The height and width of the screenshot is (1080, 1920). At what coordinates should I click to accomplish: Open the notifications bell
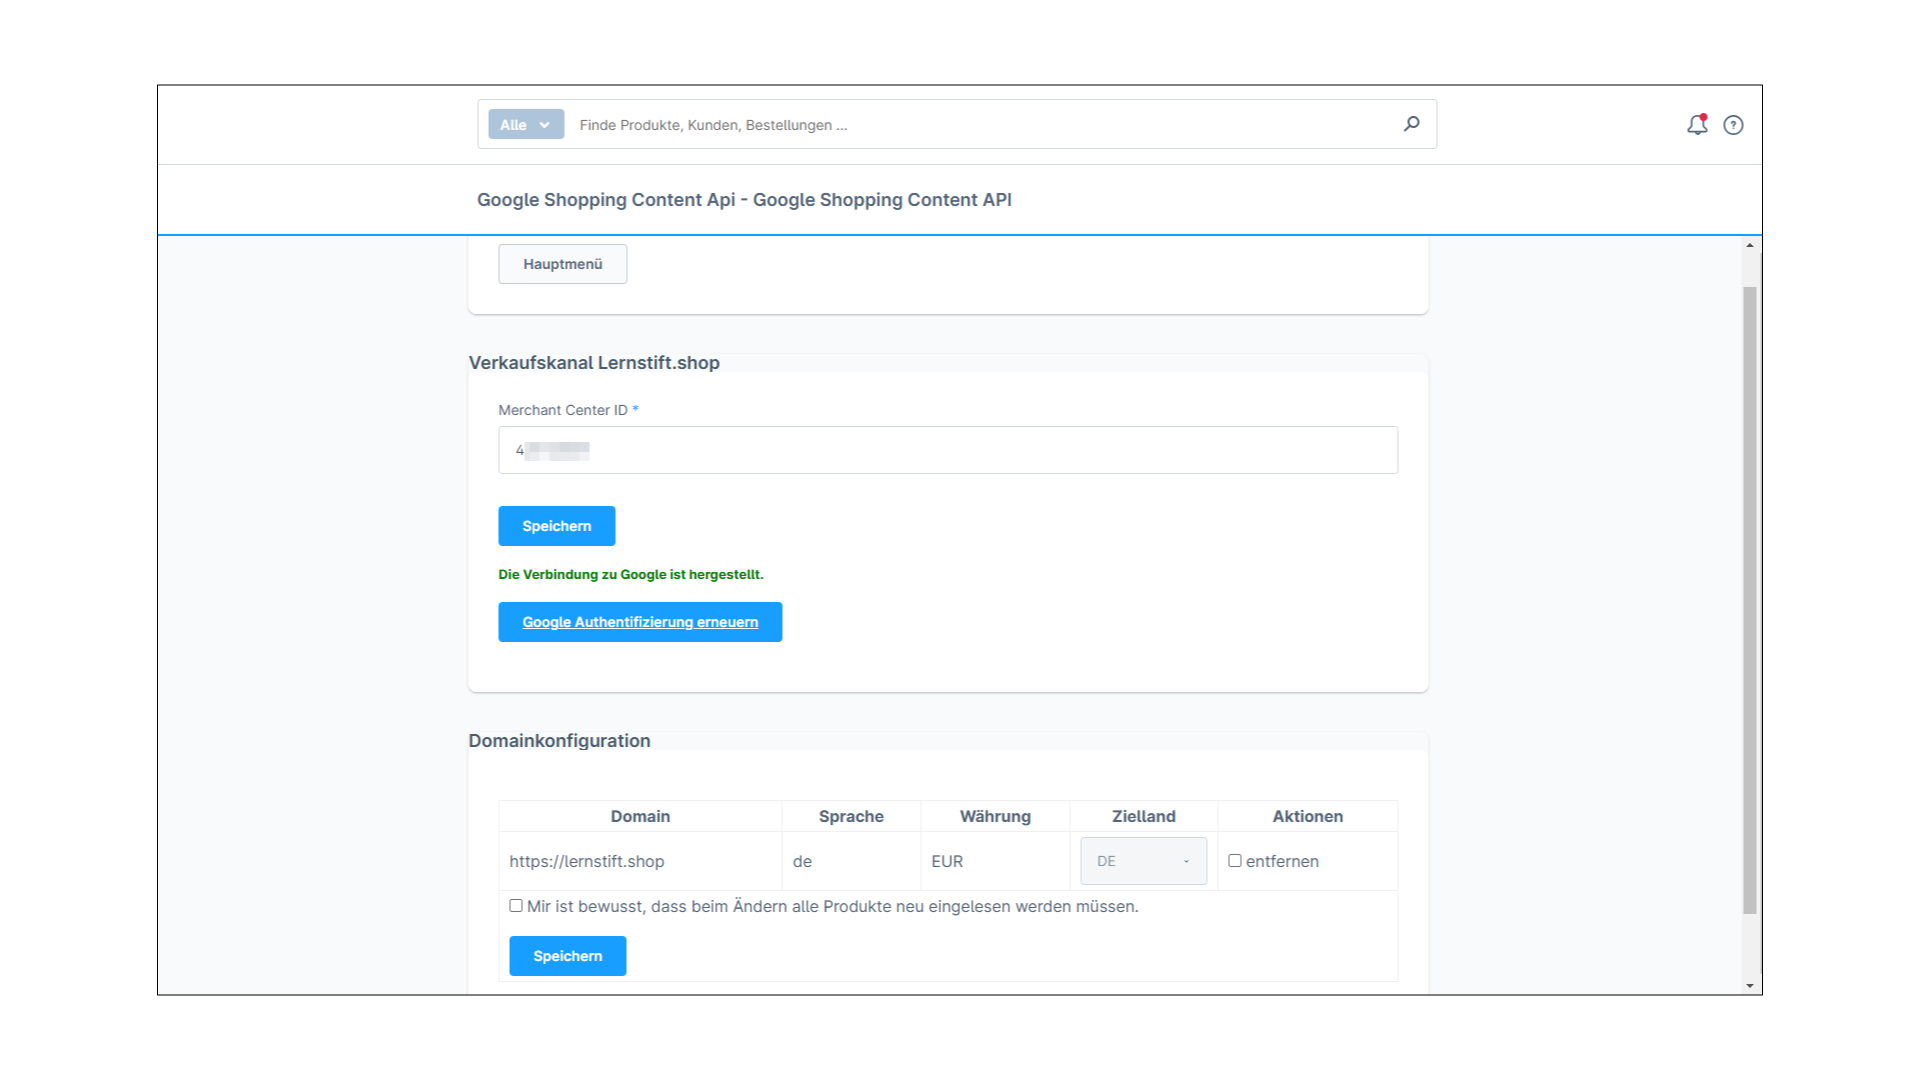point(1697,125)
